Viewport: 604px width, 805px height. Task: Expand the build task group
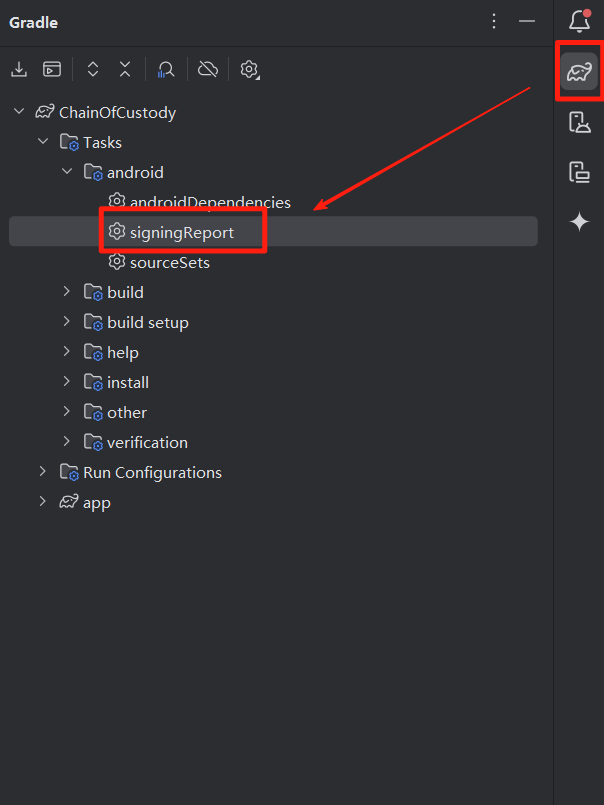coord(67,292)
